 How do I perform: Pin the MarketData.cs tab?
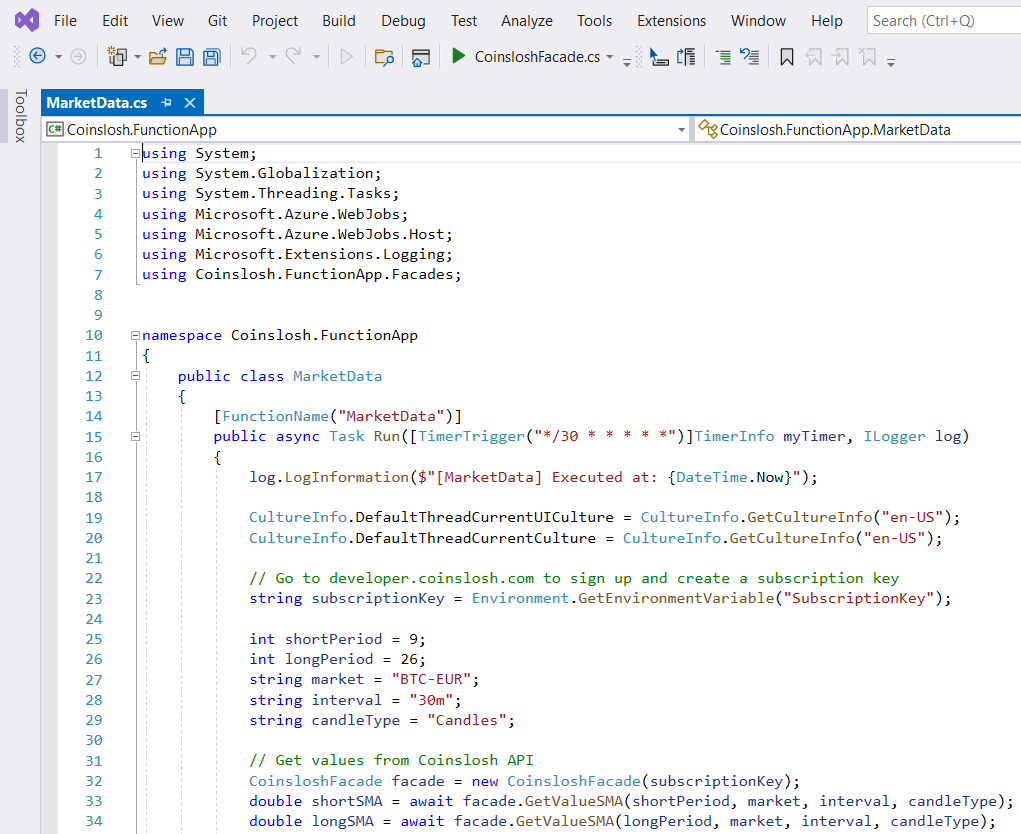coord(167,102)
